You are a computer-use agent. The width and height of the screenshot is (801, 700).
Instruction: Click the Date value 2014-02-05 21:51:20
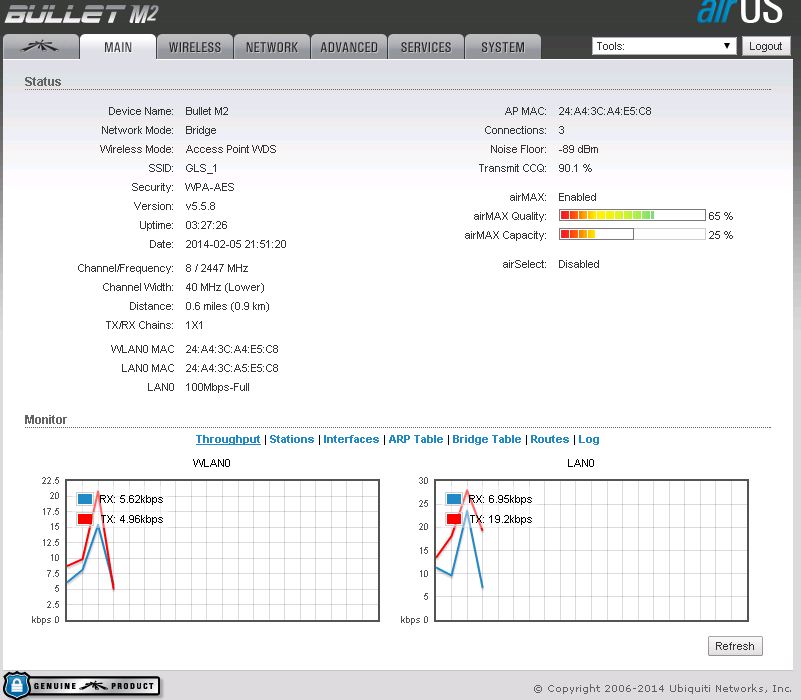pos(236,244)
